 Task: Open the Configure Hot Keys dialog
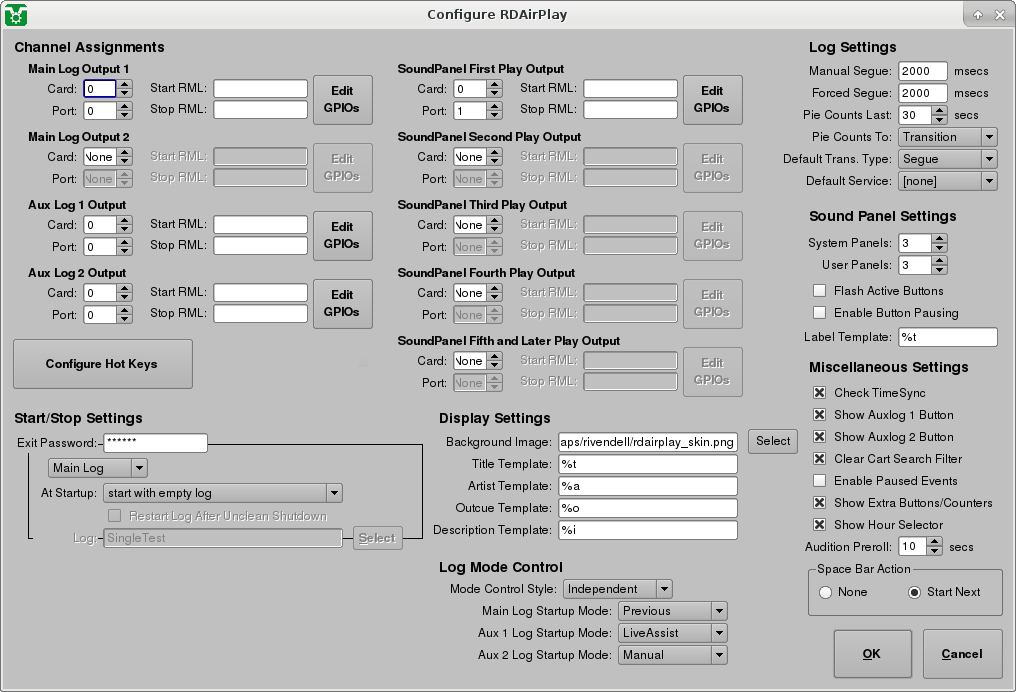tap(102, 363)
